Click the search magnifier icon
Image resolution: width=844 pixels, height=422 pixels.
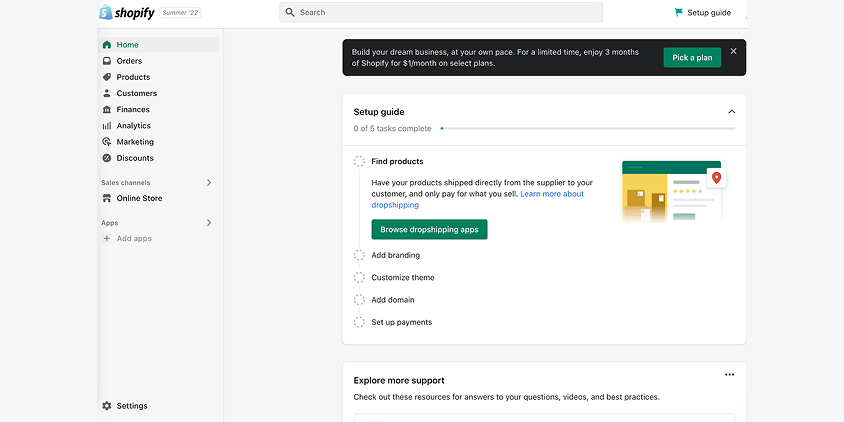290,12
